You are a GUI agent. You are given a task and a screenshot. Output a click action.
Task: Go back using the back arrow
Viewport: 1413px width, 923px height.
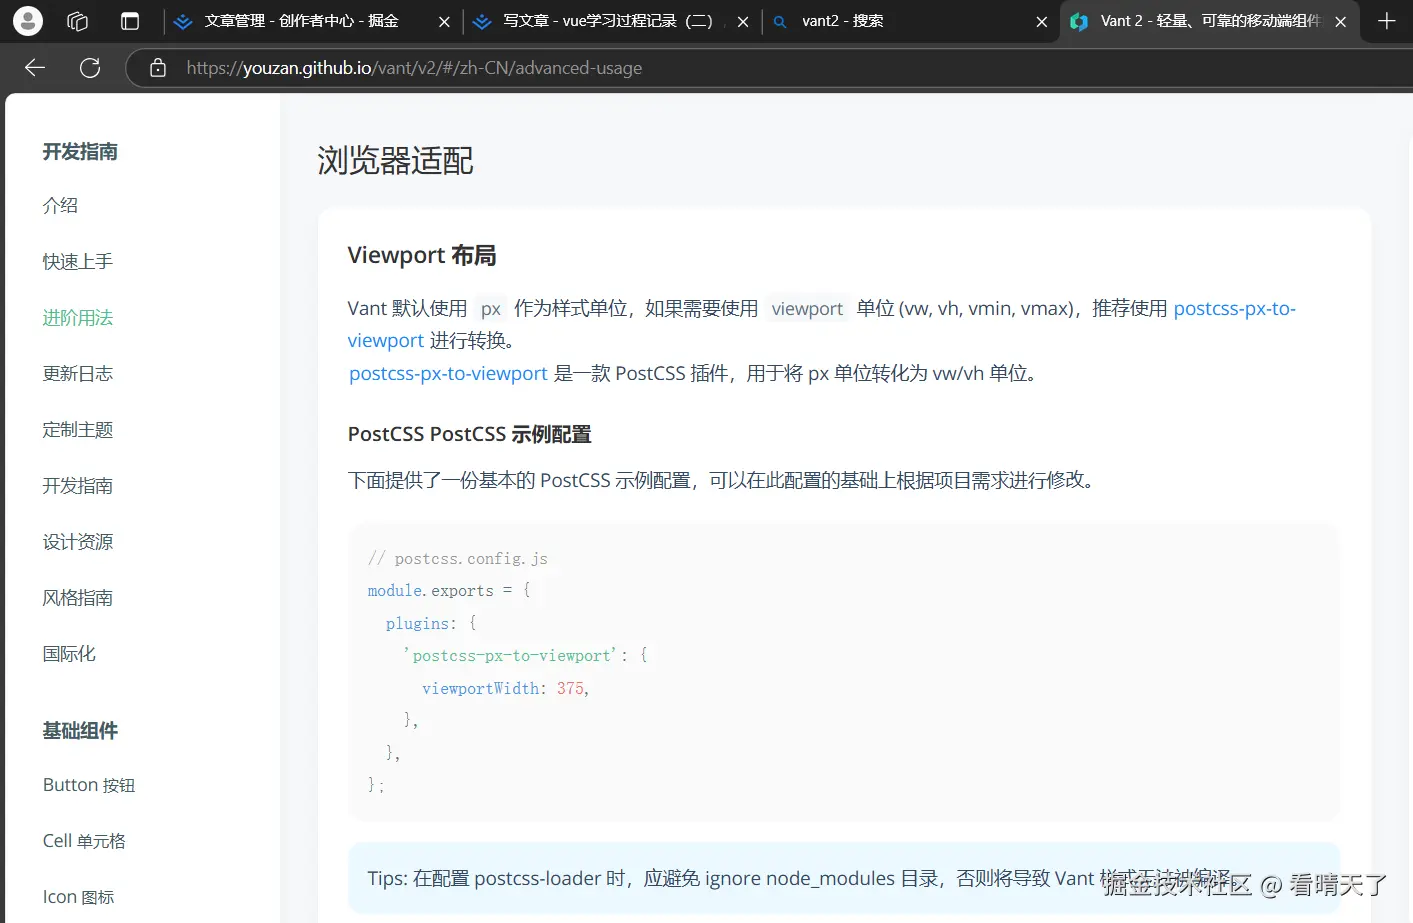[35, 68]
